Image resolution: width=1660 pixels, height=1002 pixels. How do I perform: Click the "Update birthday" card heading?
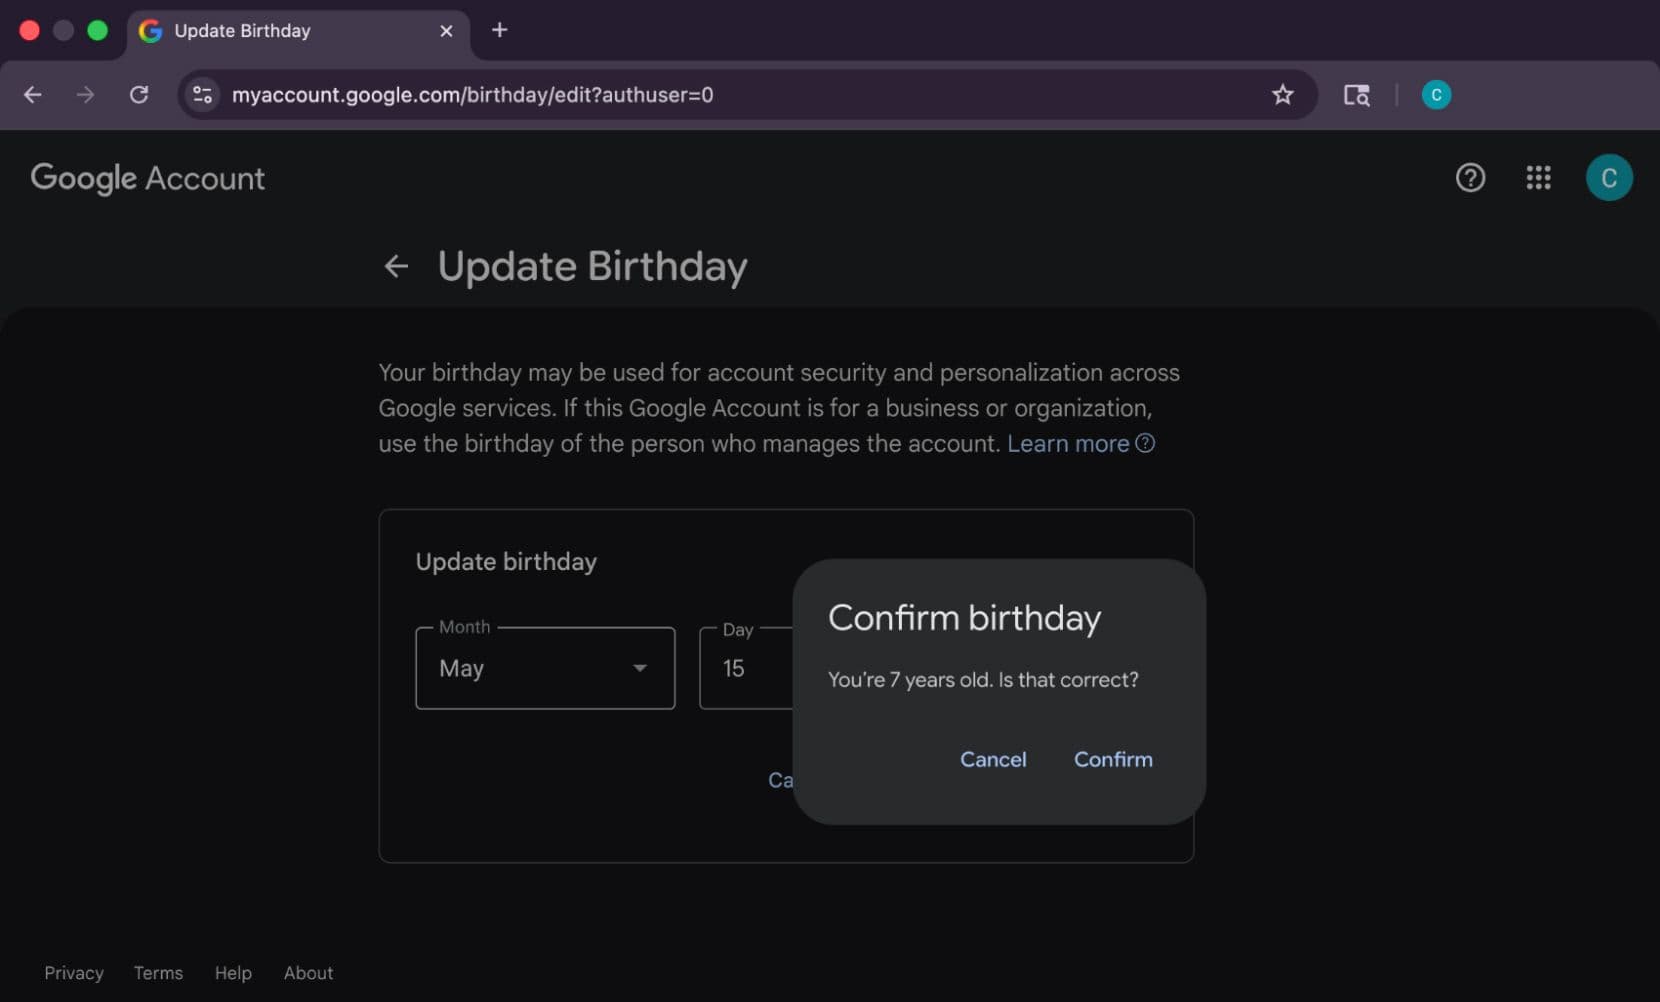click(506, 562)
